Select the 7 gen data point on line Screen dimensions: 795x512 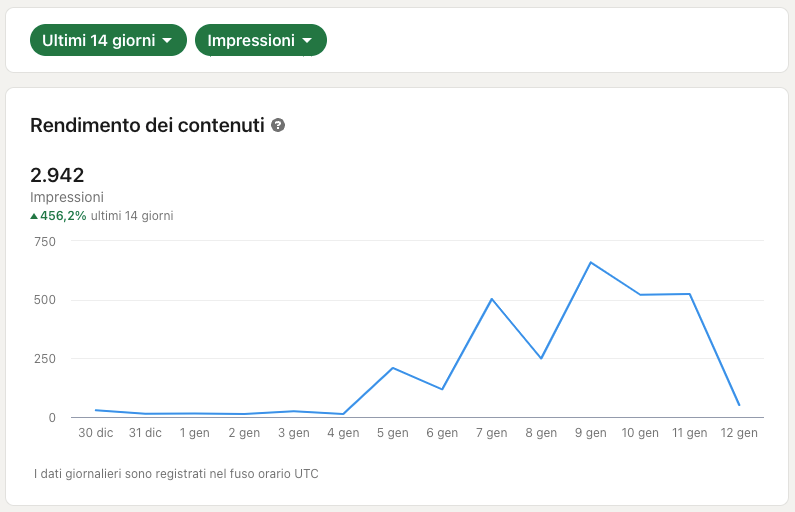492,299
